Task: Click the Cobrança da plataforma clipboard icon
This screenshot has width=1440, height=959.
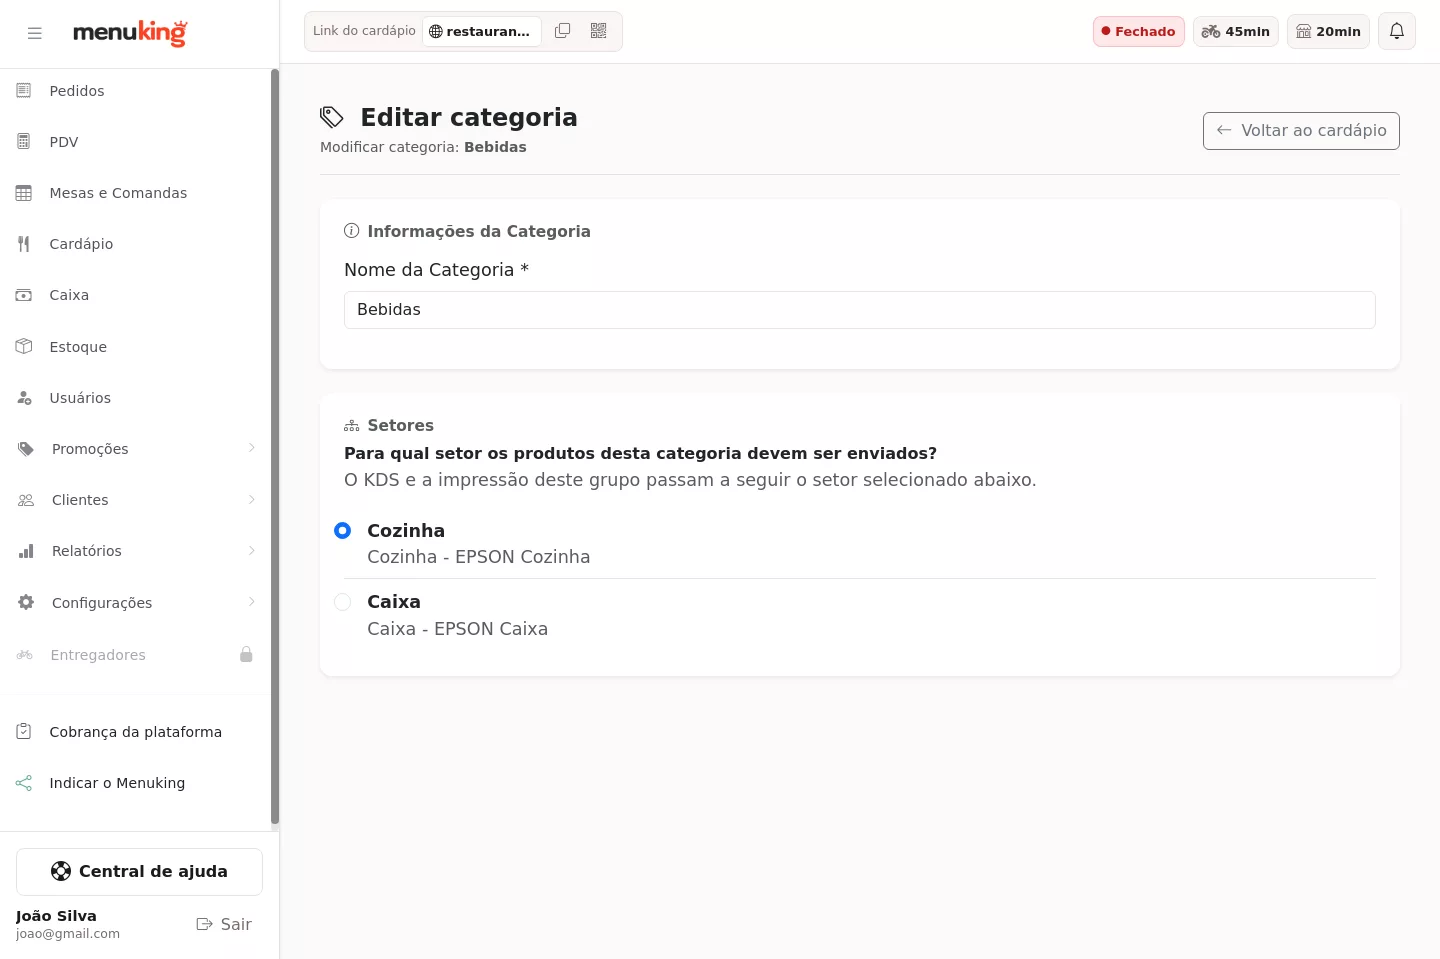Action: 24,732
